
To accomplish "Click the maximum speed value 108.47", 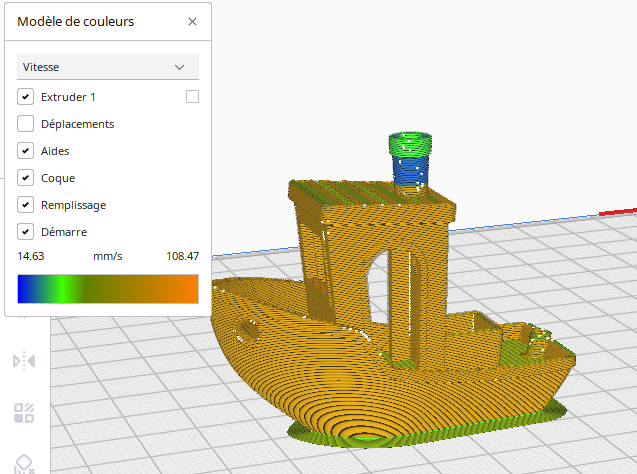I will coord(182,256).
